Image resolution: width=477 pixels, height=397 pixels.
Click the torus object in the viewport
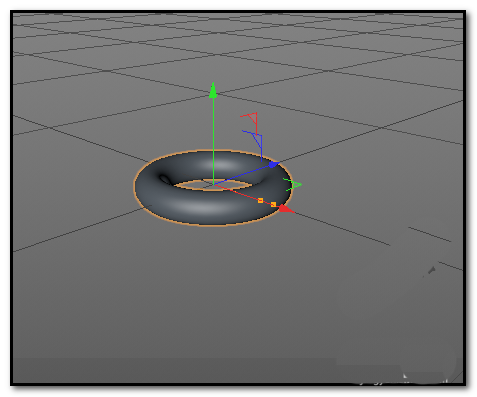(x=213, y=188)
